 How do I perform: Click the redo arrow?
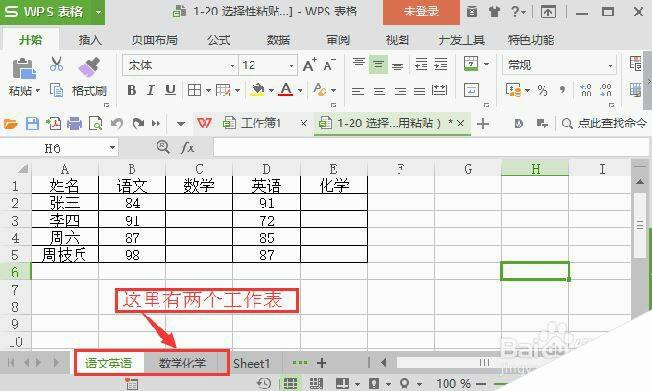(138, 124)
